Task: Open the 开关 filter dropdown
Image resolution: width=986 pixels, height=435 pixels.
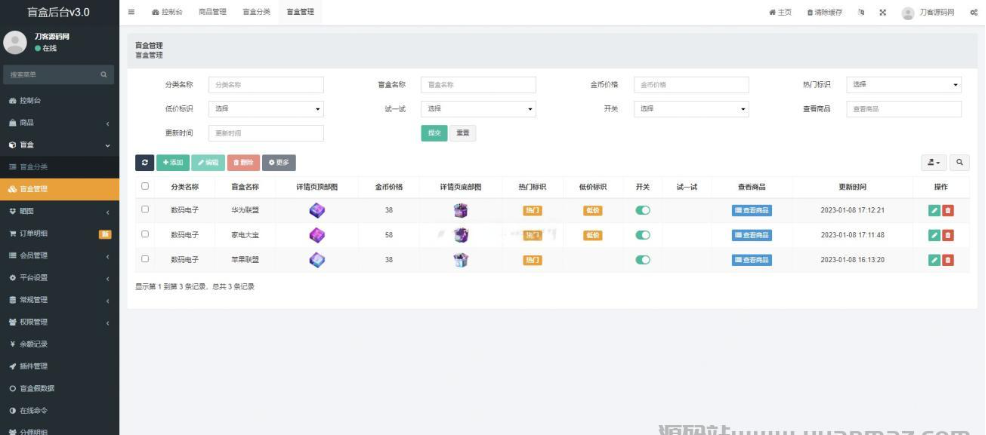Action: pos(691,109)
